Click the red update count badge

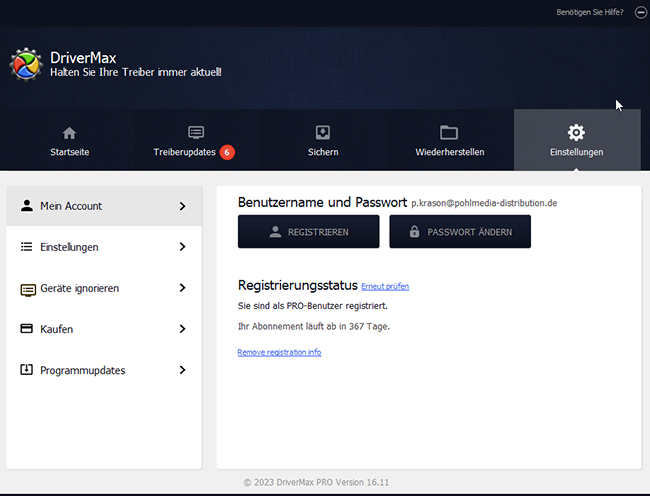(227, 152)
